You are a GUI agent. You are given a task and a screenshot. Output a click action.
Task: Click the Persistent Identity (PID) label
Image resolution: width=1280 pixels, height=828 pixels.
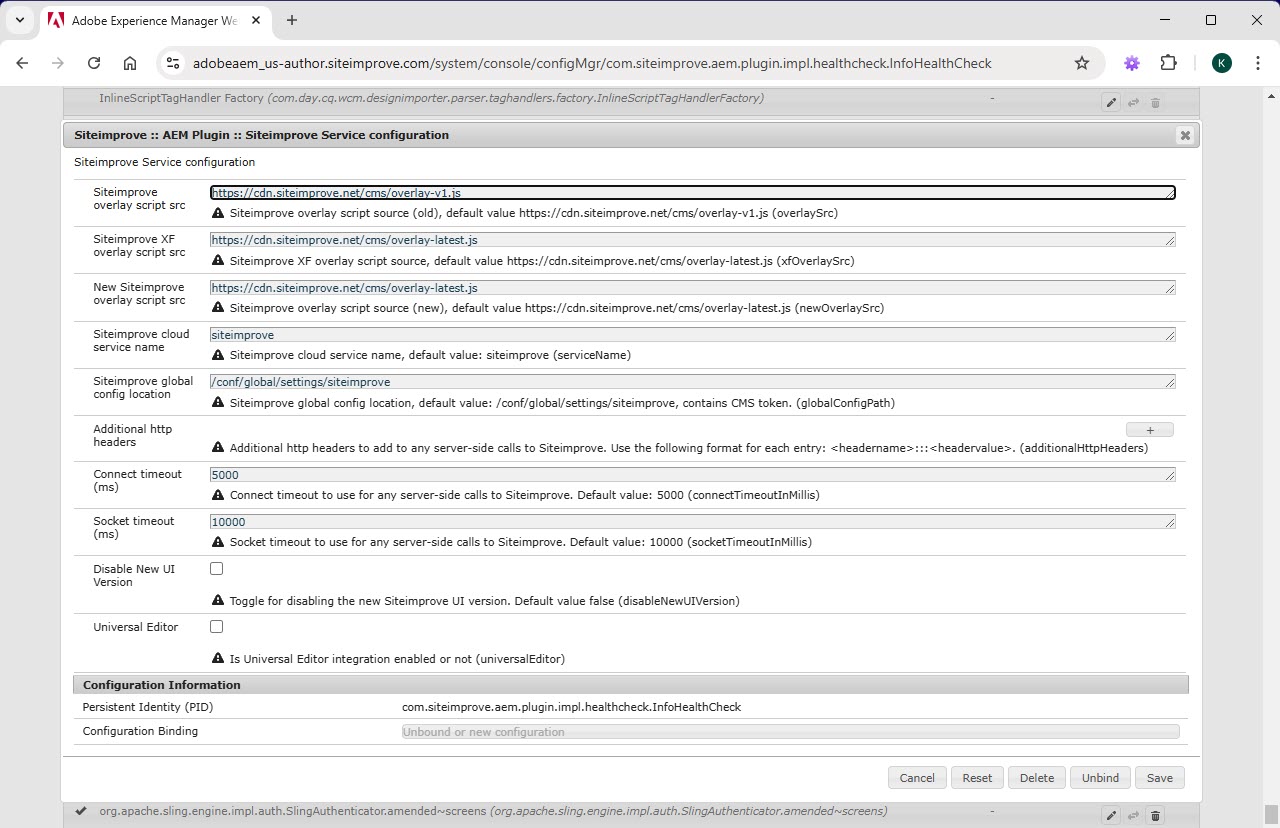148,707
